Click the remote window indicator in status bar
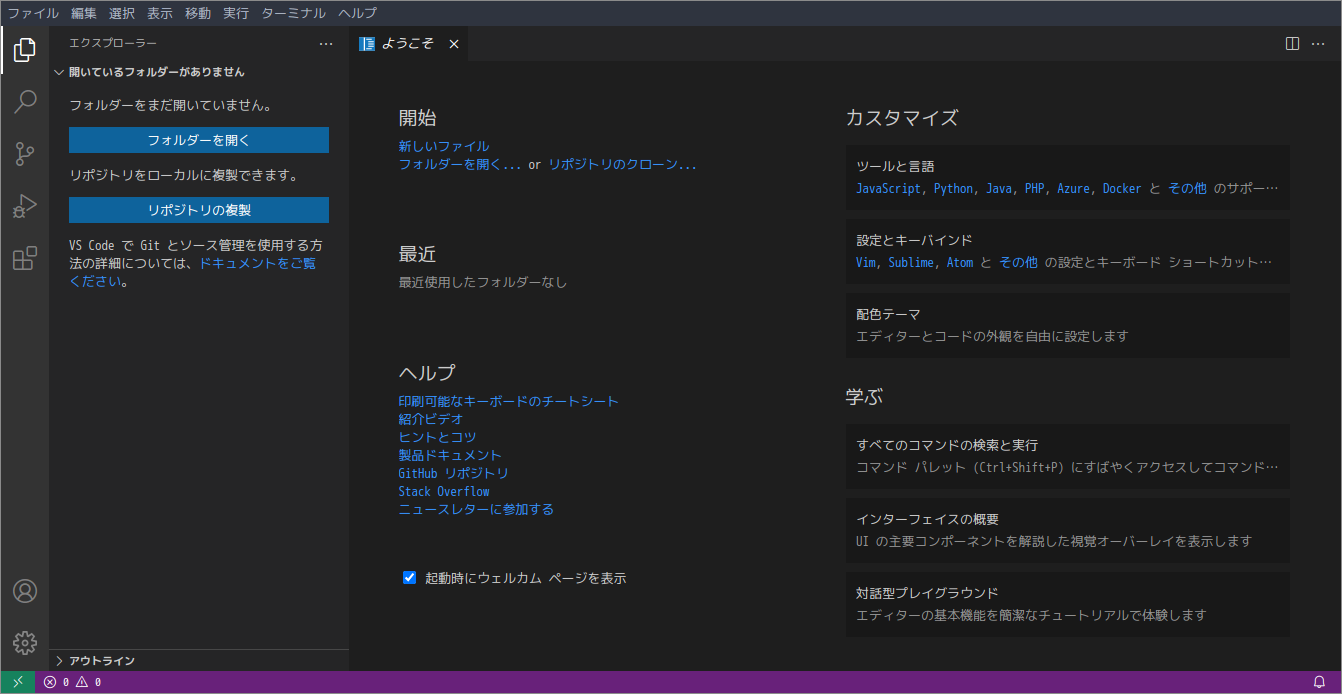The image size is (1342, 694). (18, 682)
